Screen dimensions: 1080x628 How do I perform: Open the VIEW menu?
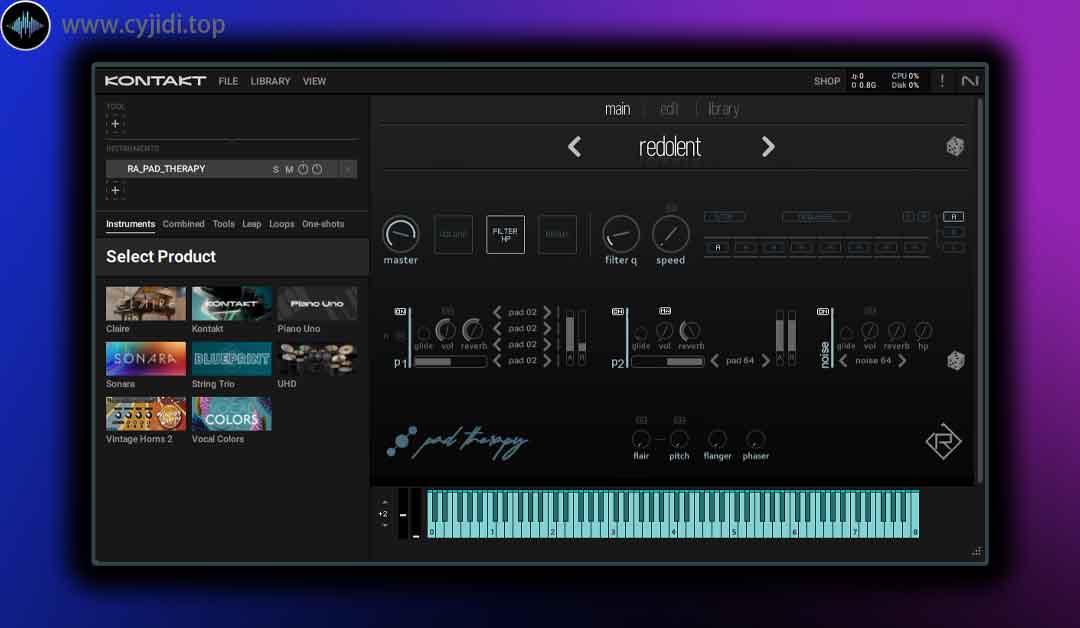[x=314, y=81]
